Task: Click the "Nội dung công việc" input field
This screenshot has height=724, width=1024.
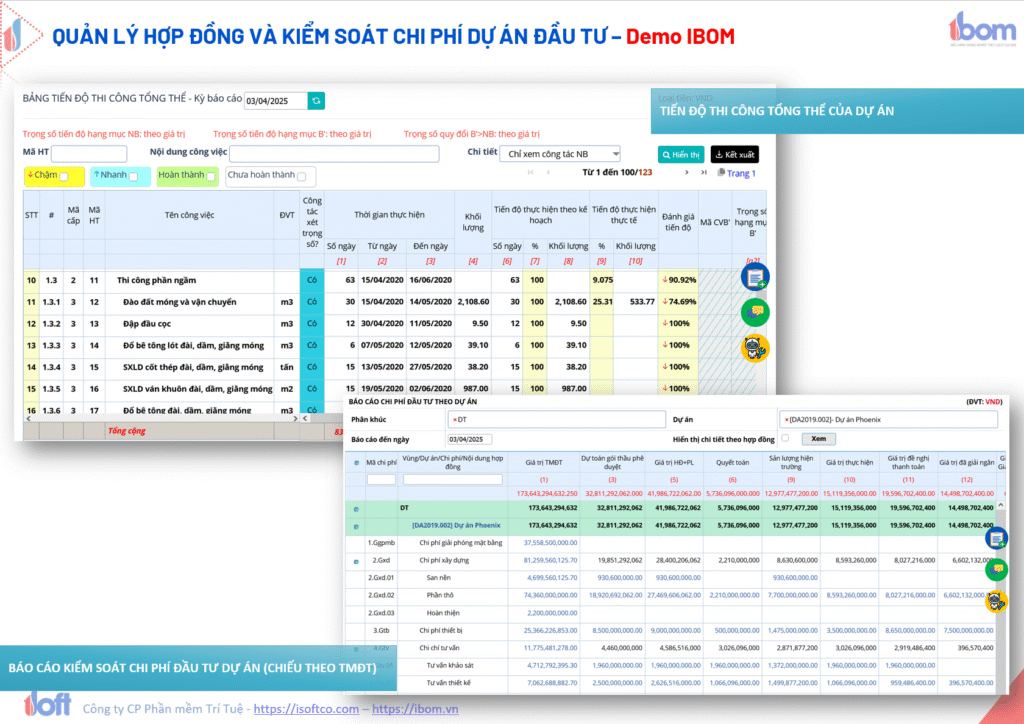Action: (x=334, y=154)
